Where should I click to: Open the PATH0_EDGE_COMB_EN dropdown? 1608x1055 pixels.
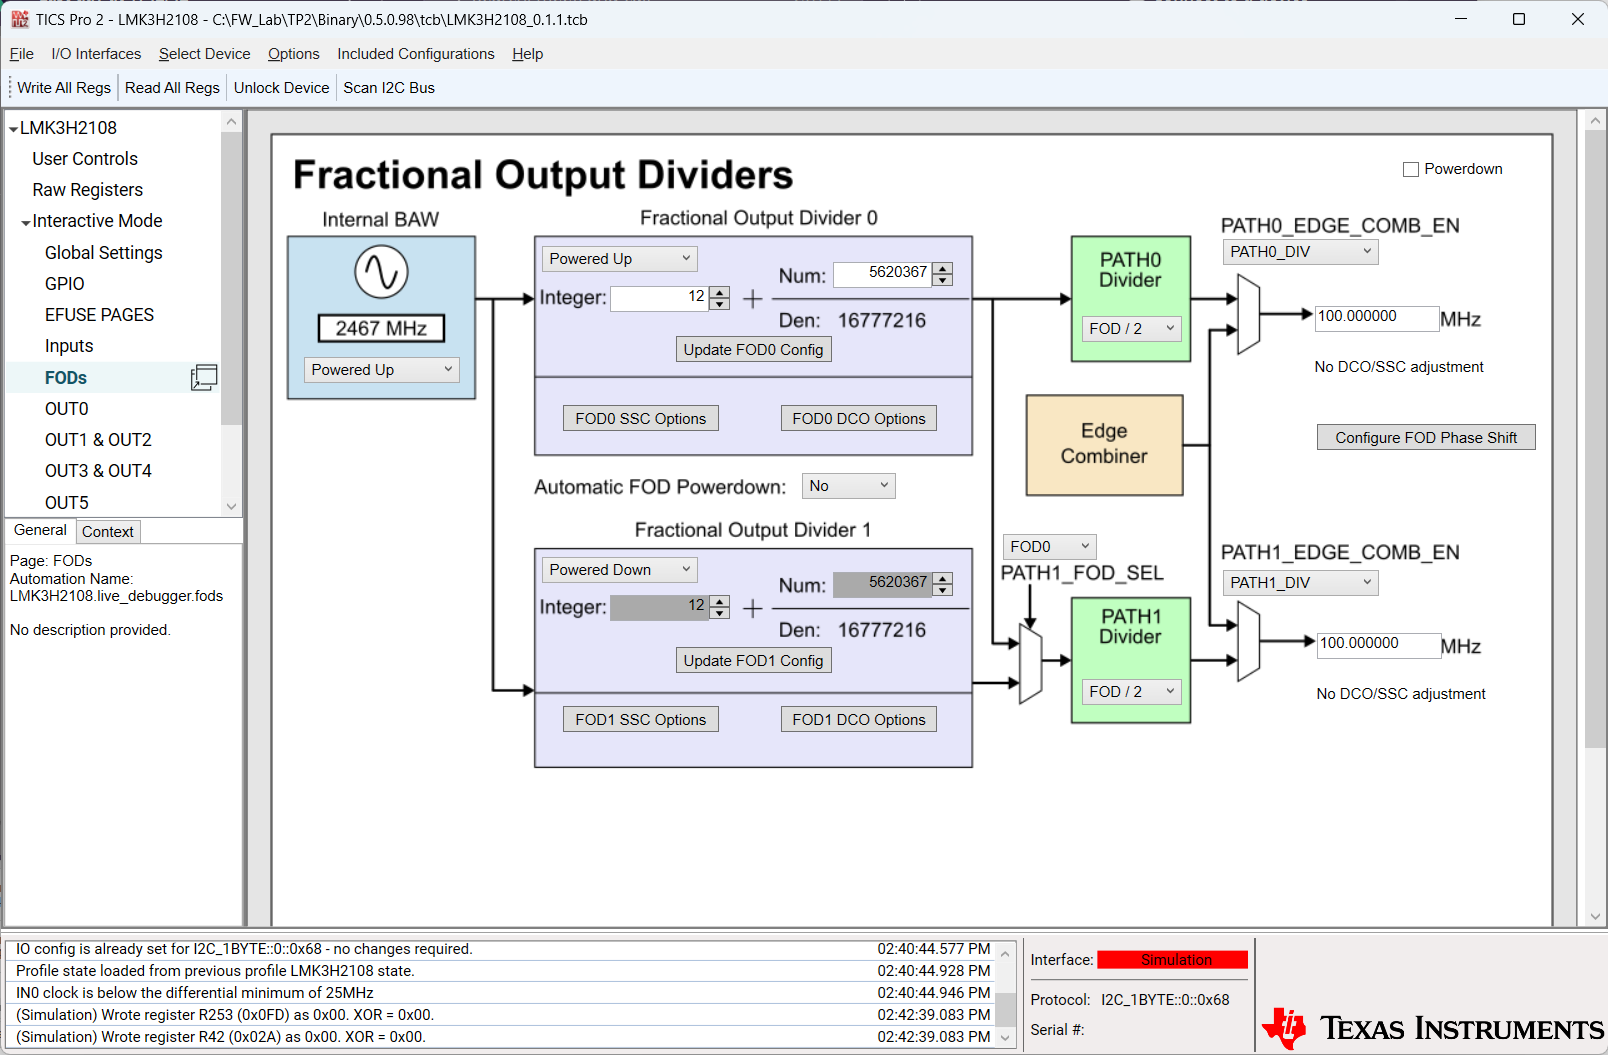point(1300,252)
